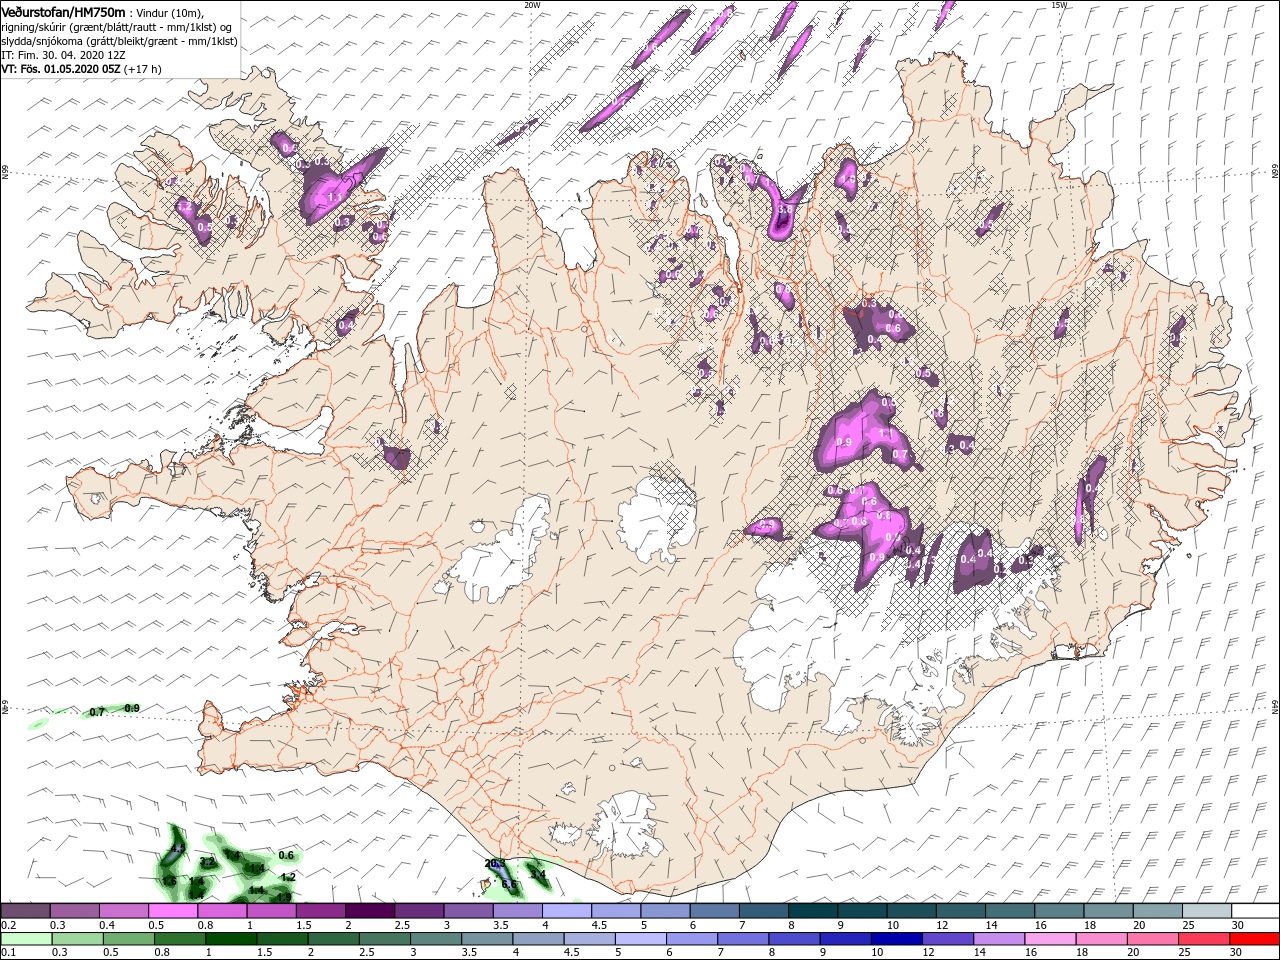
Task: Click the 'slydda/snjókoma' legend description line
Action: (x=119, y=40)
